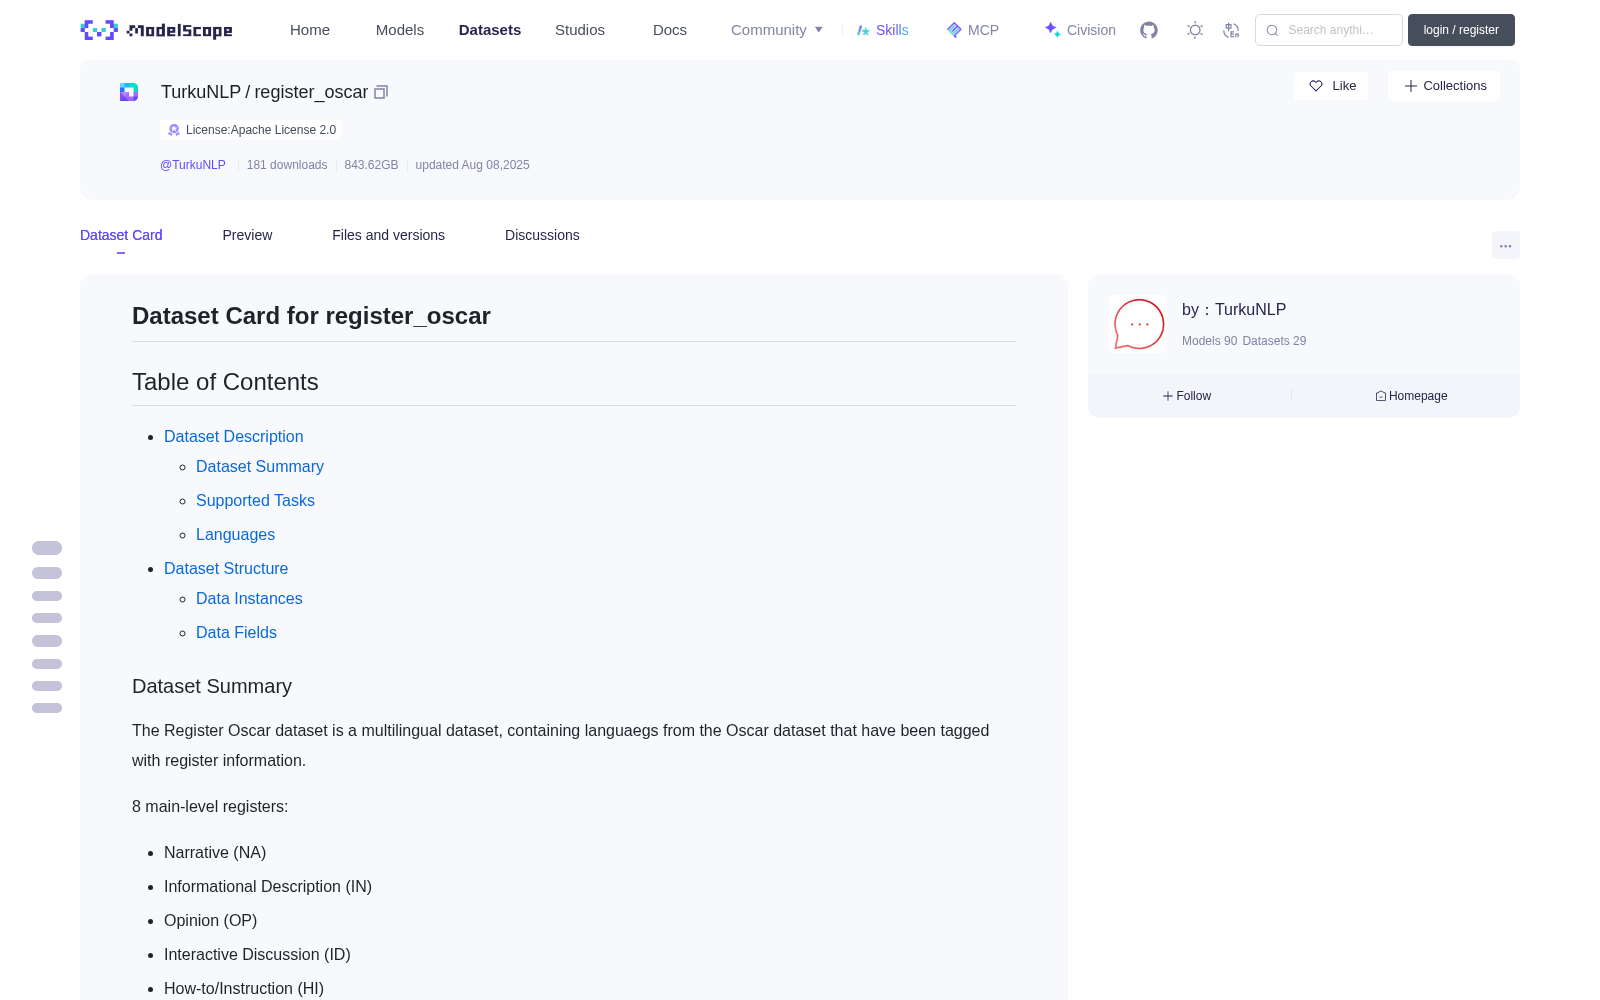The width and height of the screenshot is (1600, 1000).
Task: Copy the dataset name register_oscar
Action: coord(381,92)
